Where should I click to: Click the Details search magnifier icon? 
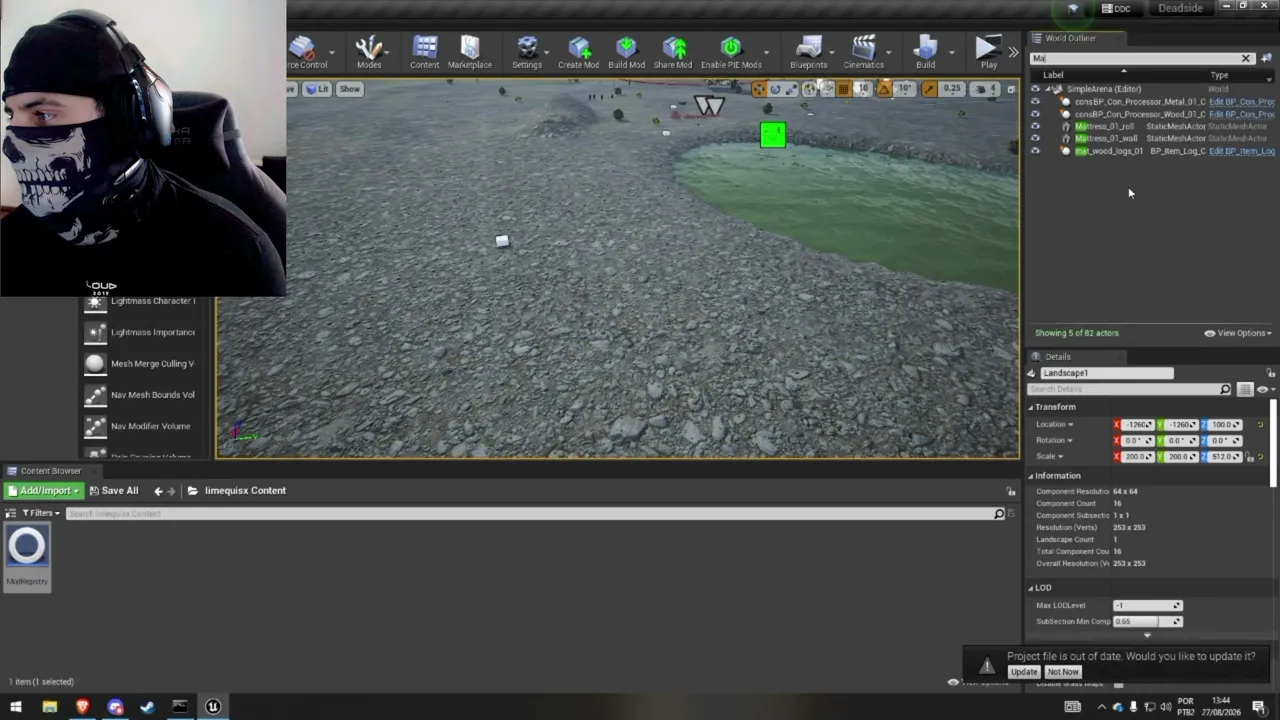(1225, 389)
